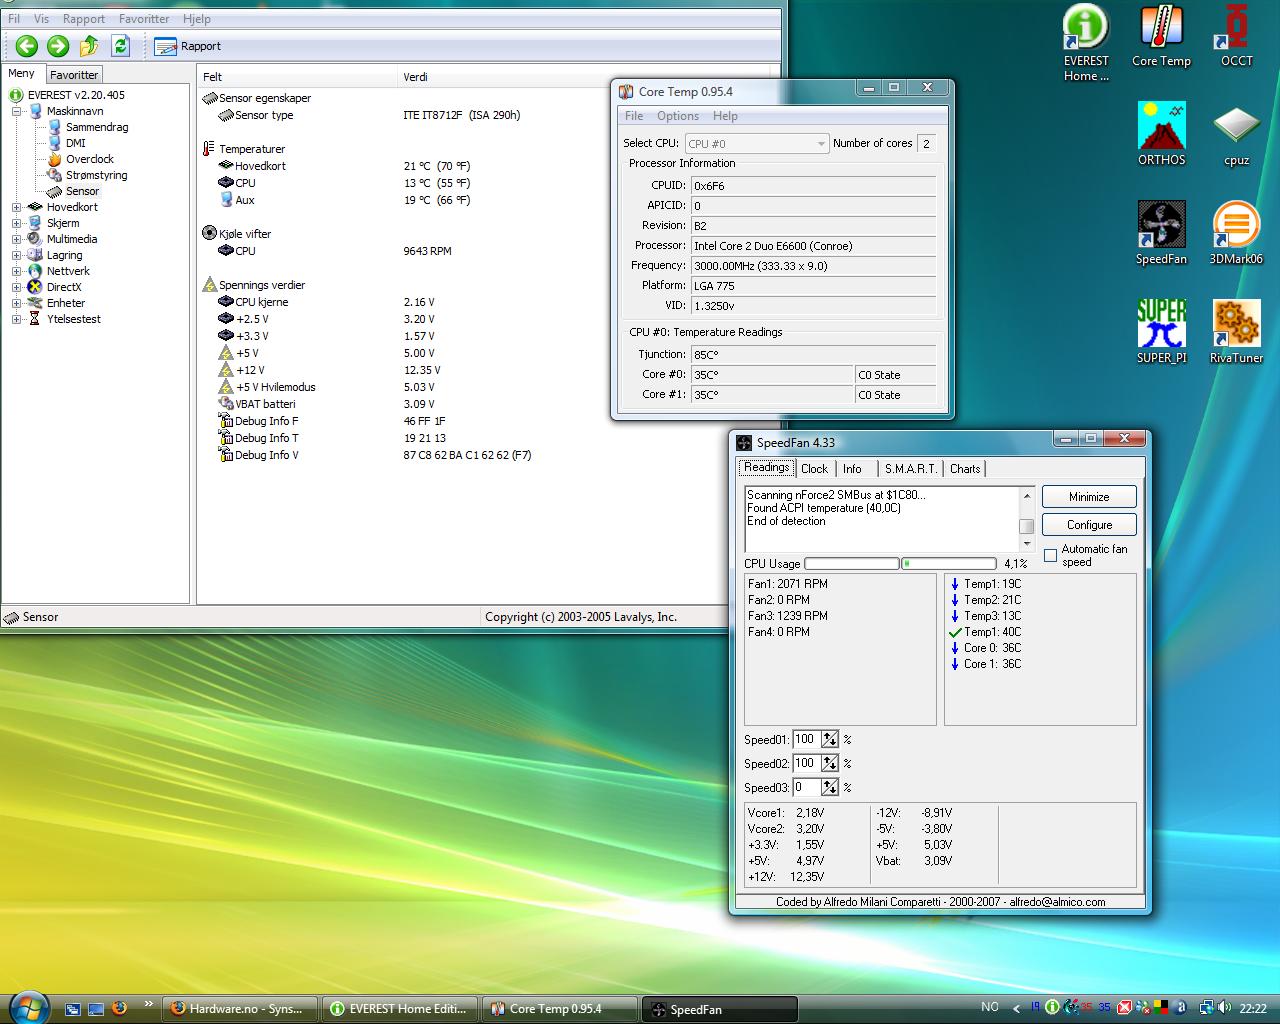Click Spennings verdier warning icon
This screenshot has width=1280, height=1024.
(x=209, y=284)
